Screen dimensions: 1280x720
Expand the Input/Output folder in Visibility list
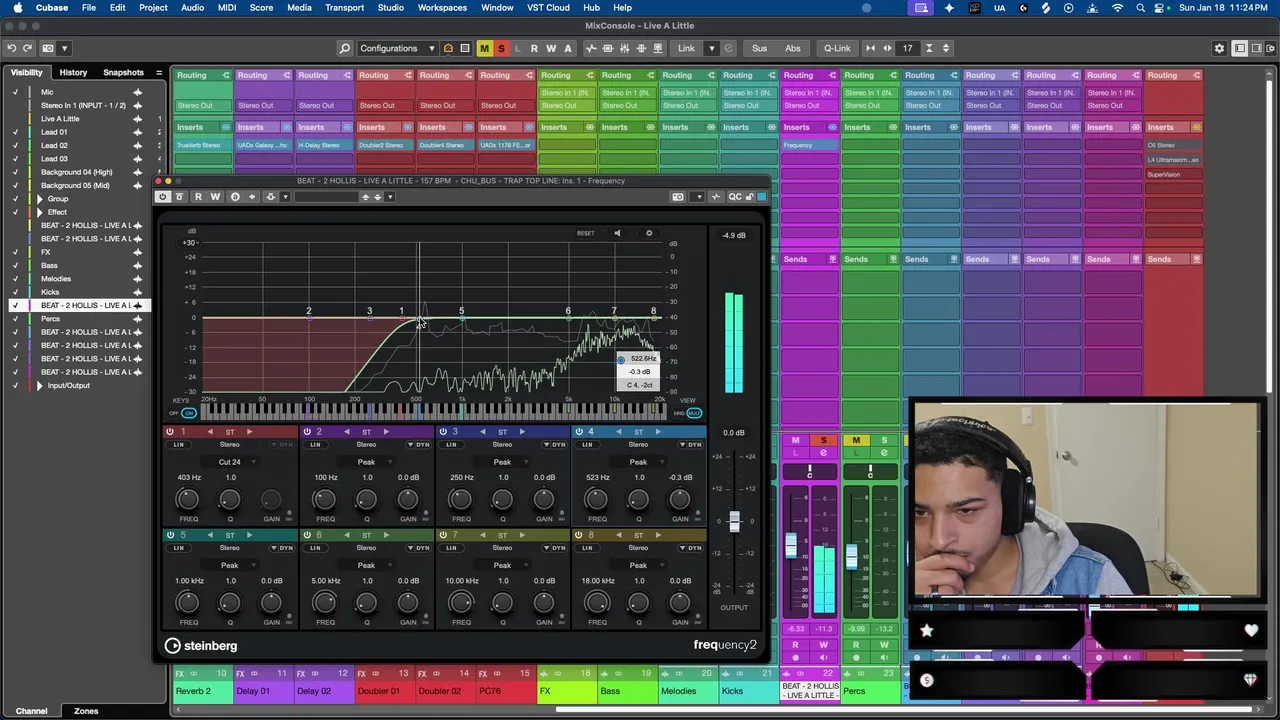coord(40,385)
